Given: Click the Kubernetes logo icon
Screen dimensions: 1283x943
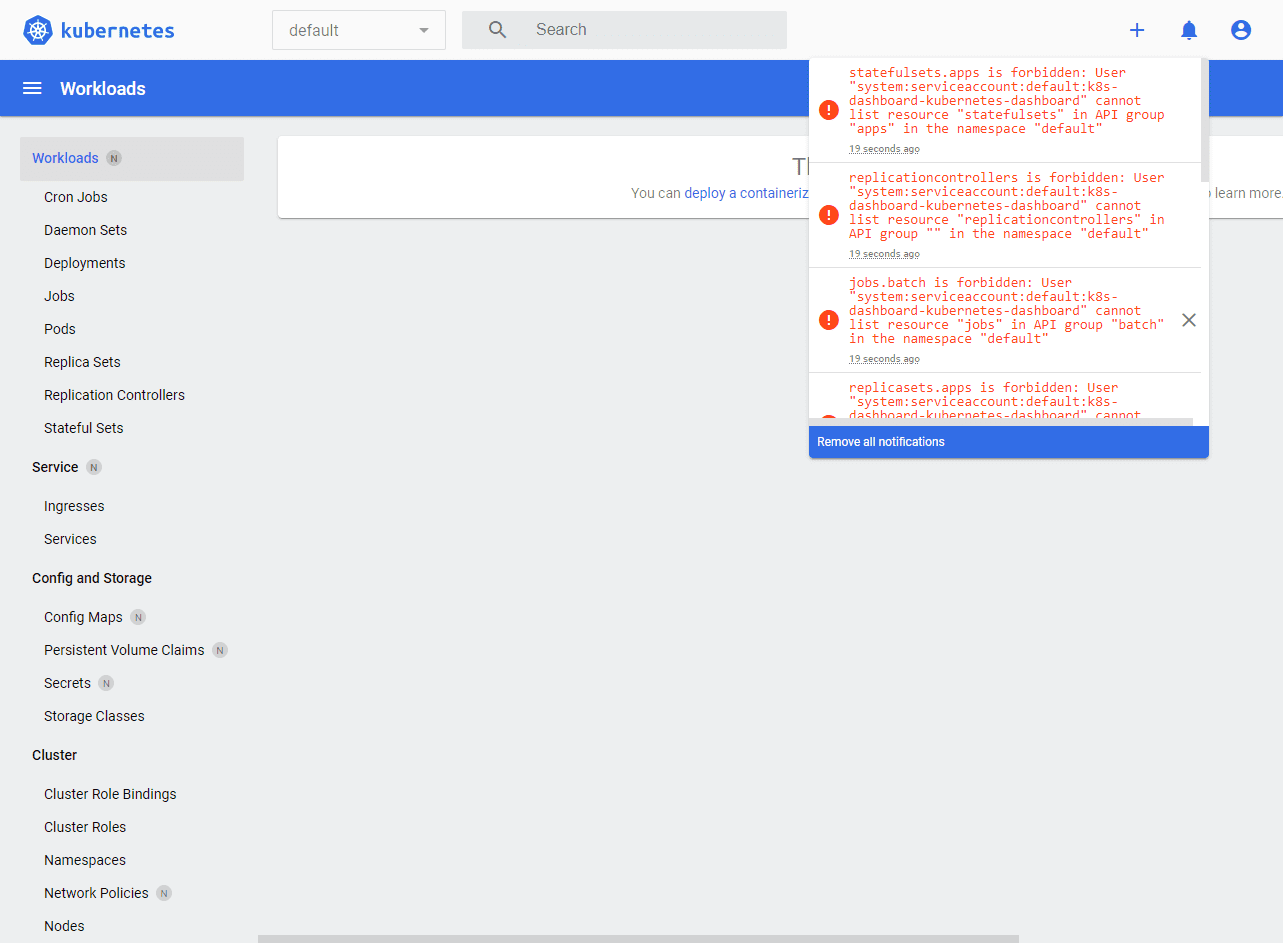Looking at the screenshot, I should 38,30.
